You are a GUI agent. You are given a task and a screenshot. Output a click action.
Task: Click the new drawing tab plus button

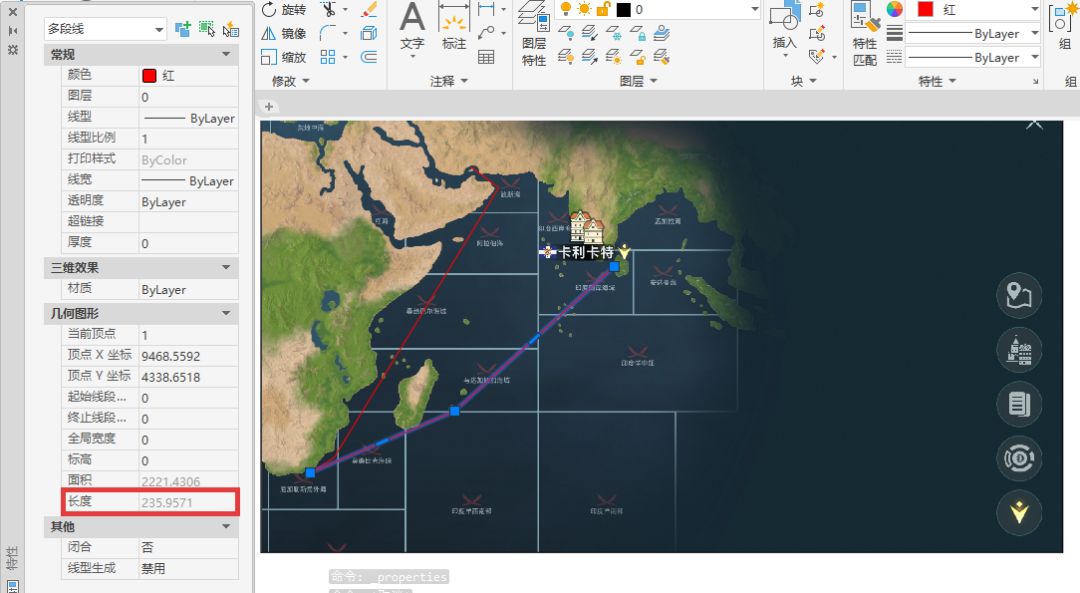coord(269,106)
